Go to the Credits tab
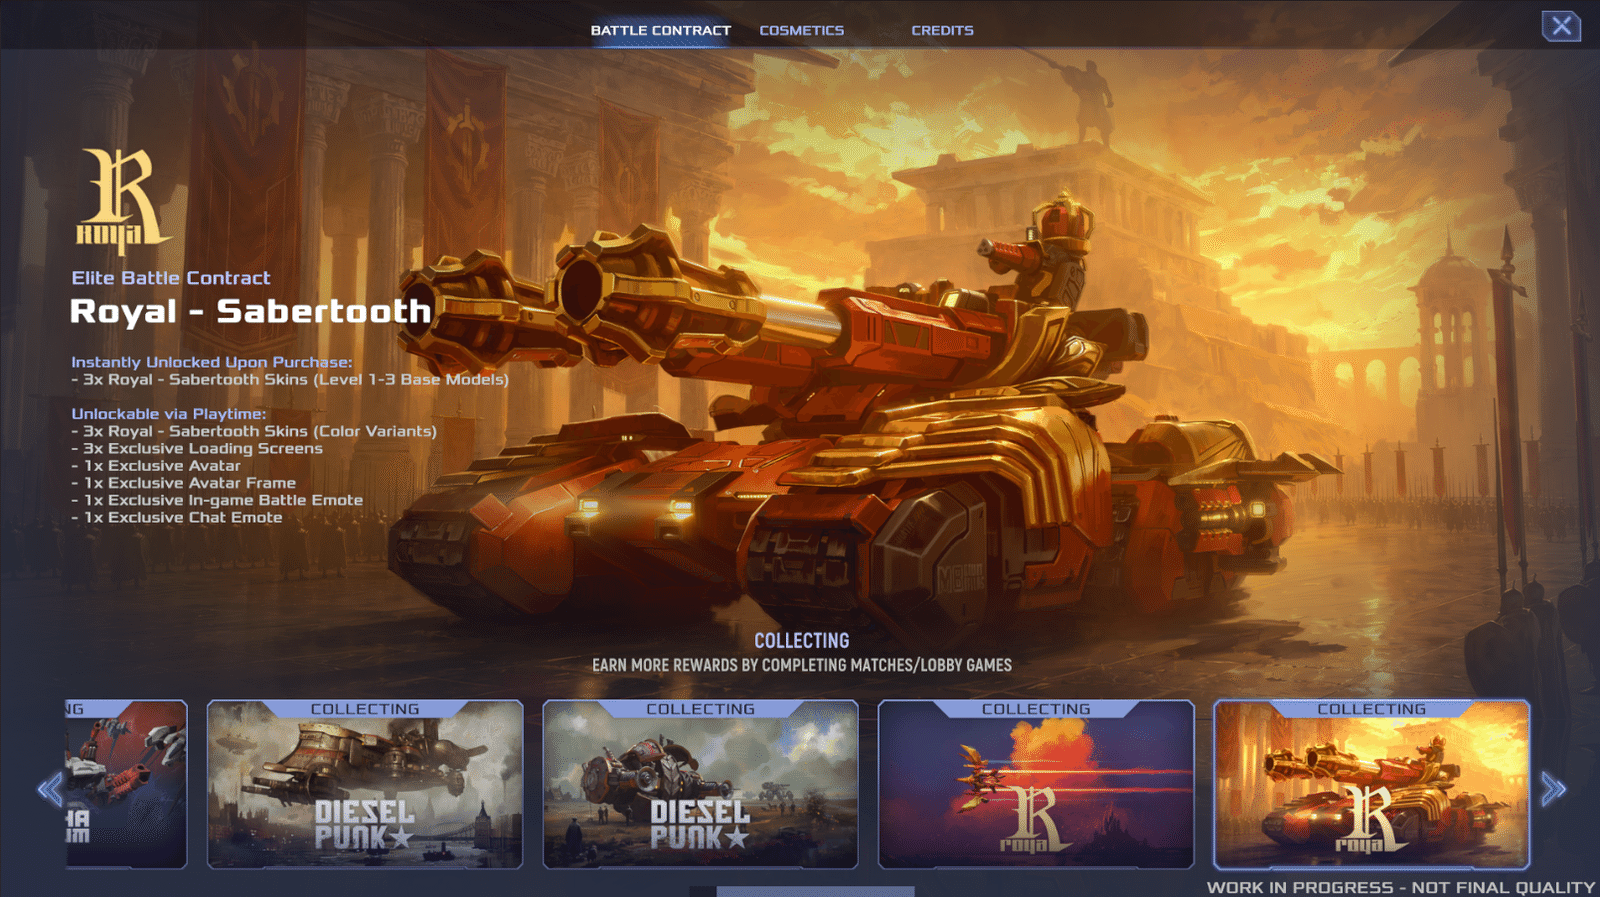 point(942,30)
